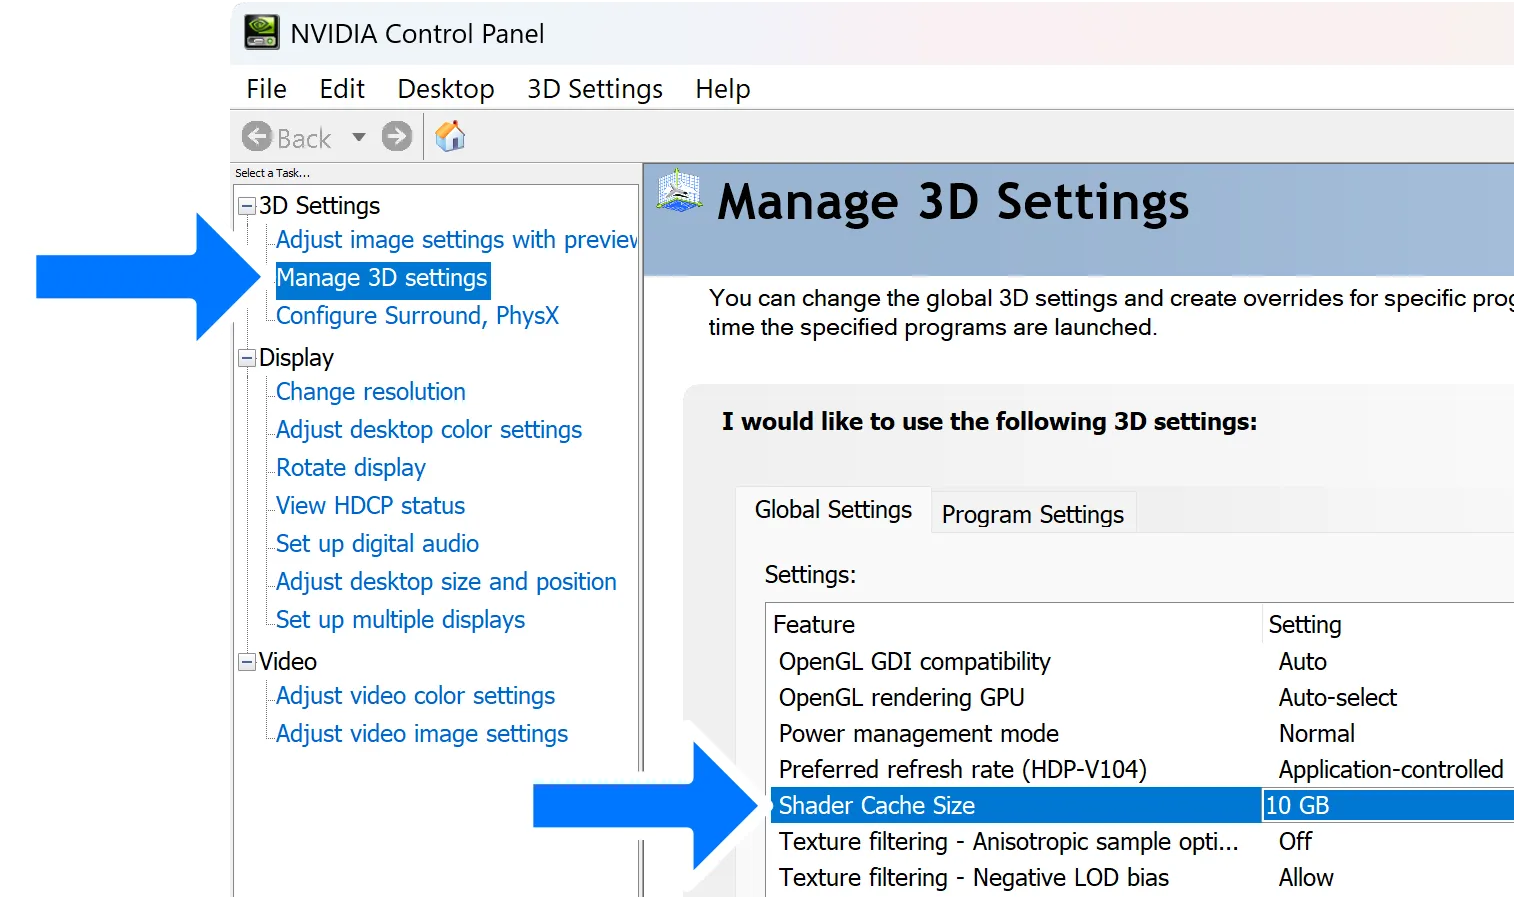Switch to the Program Settings tab
This screenshot has width=1514, height=897.
(x=1032, y=514)
